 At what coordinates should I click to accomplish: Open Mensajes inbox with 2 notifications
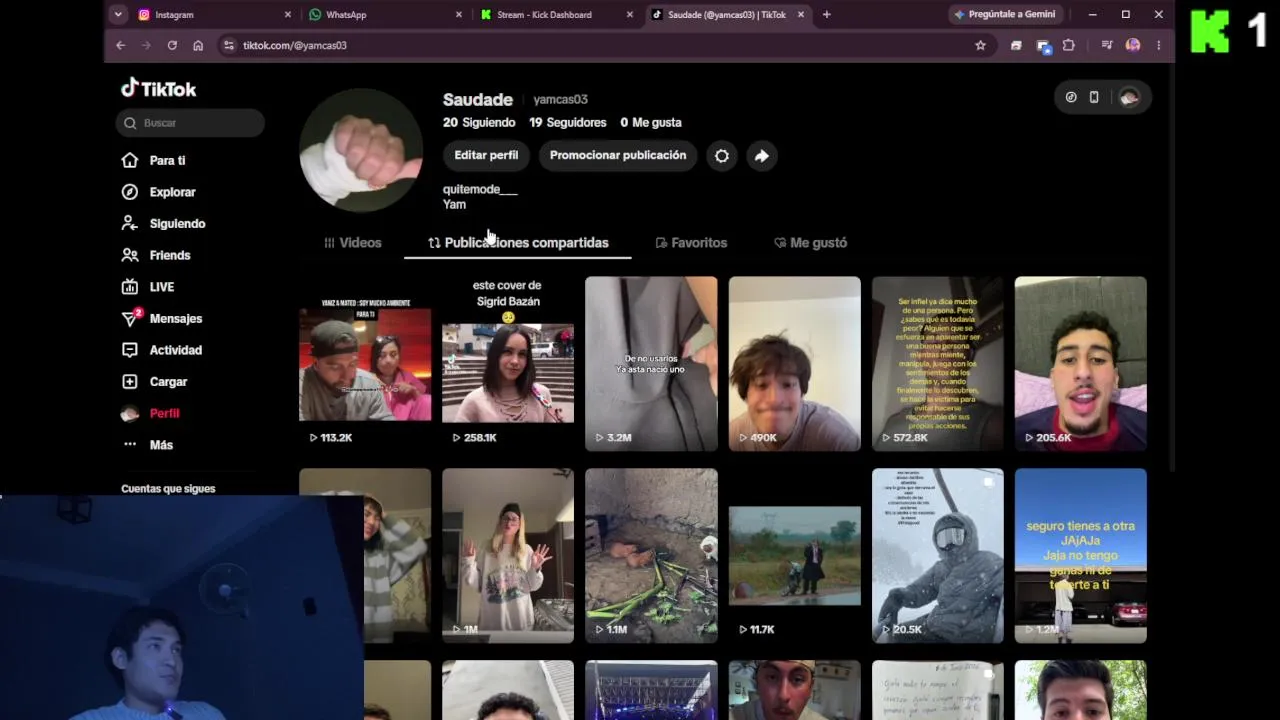tap(175, 318)
